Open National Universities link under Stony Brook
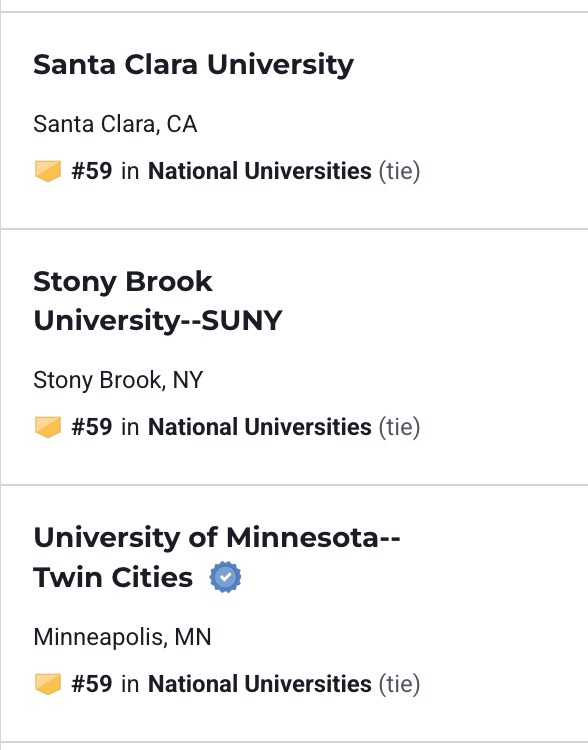The width and height of the screenshot is (588, 750). click(260, 427)
